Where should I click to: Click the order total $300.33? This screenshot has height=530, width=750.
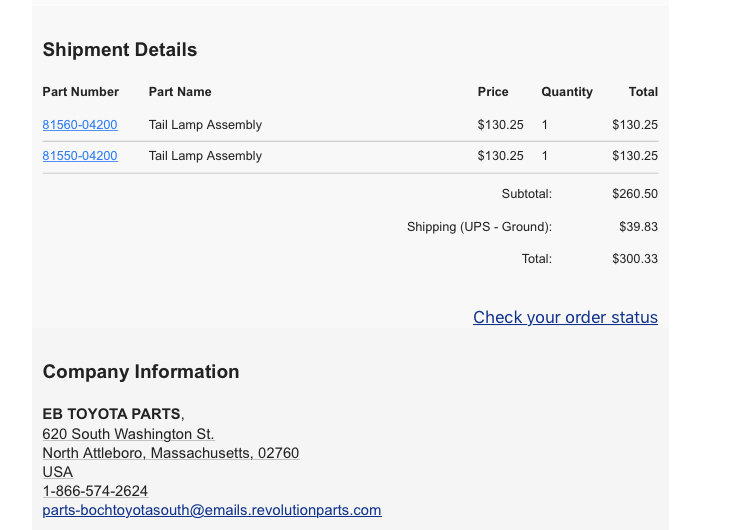point(635,259)
